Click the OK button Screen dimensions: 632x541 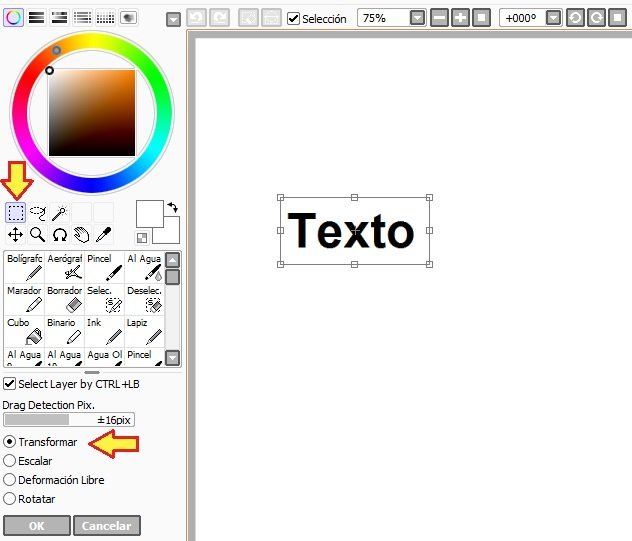(36, 525)
